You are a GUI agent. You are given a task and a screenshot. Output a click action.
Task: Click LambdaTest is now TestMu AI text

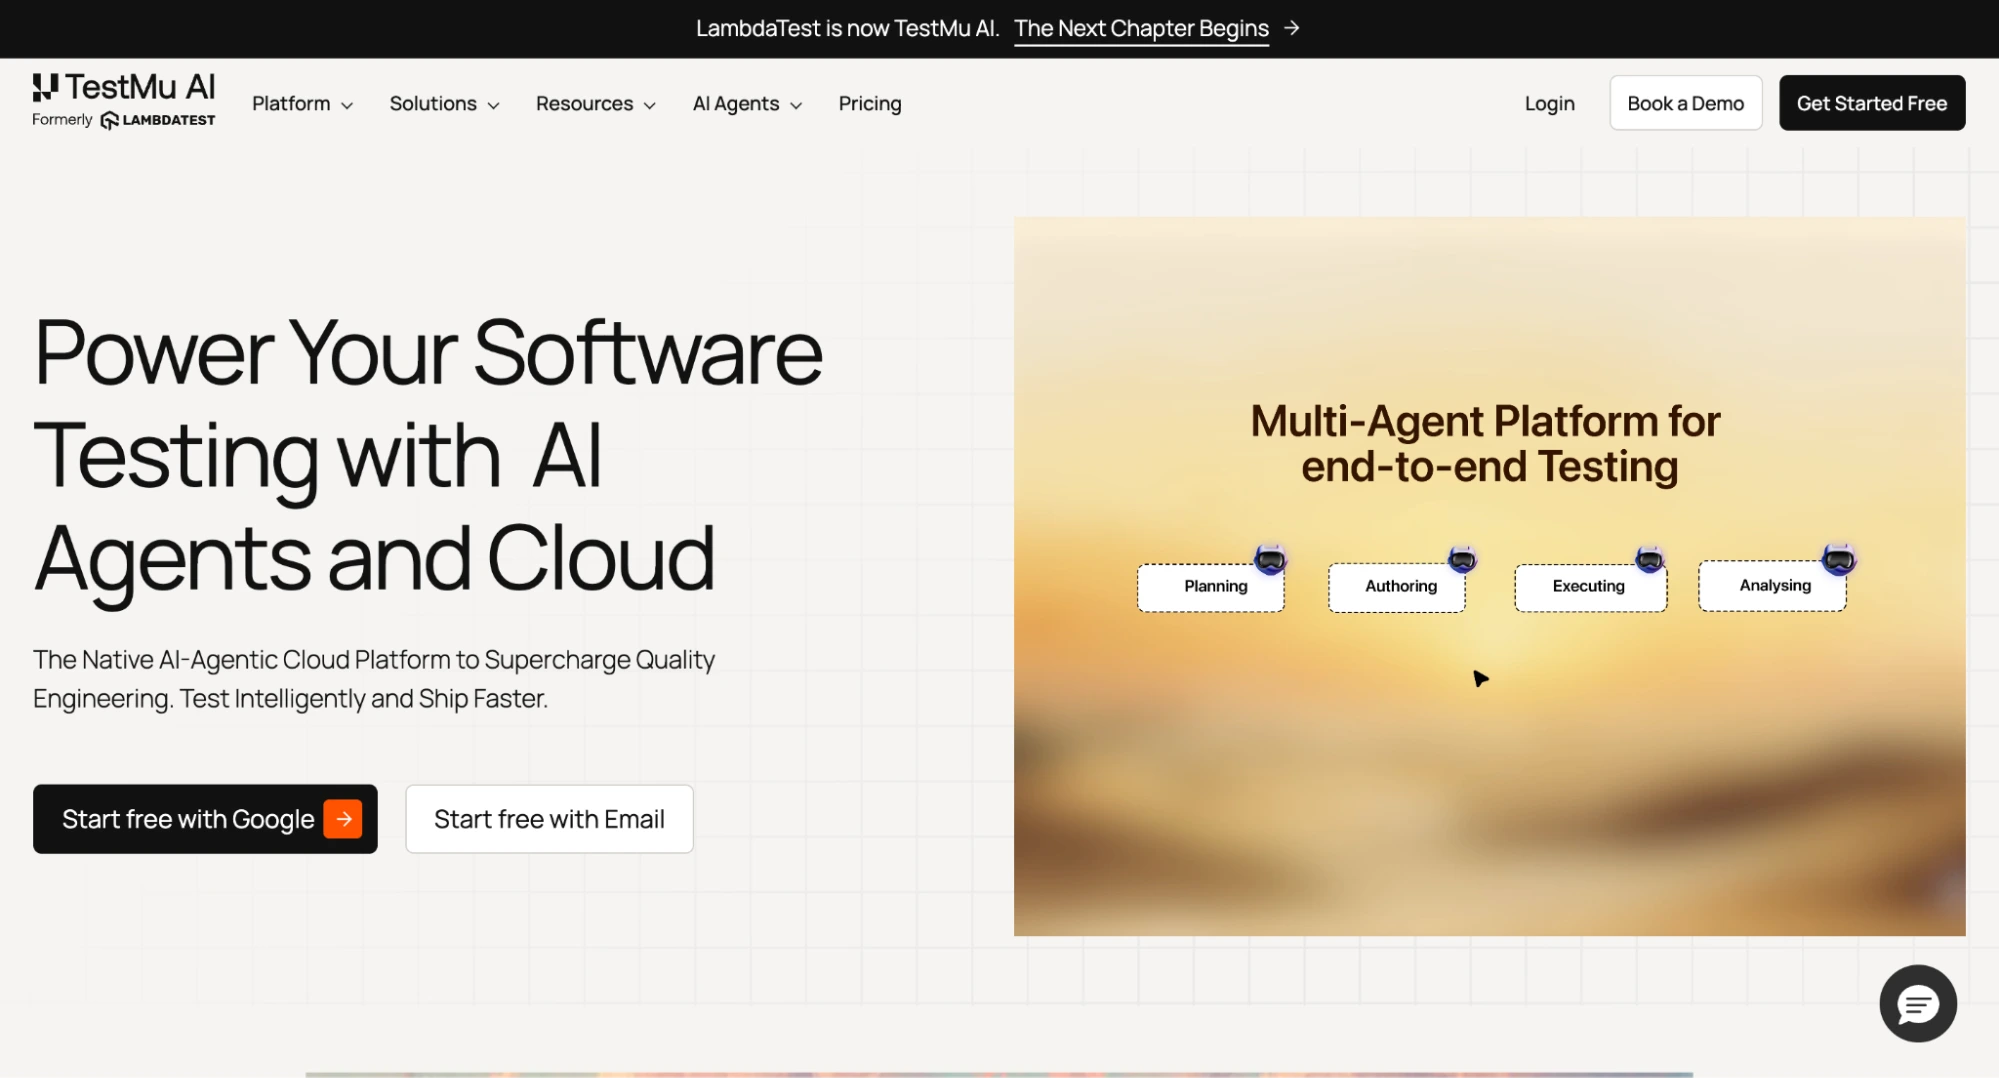click(848, 28)
